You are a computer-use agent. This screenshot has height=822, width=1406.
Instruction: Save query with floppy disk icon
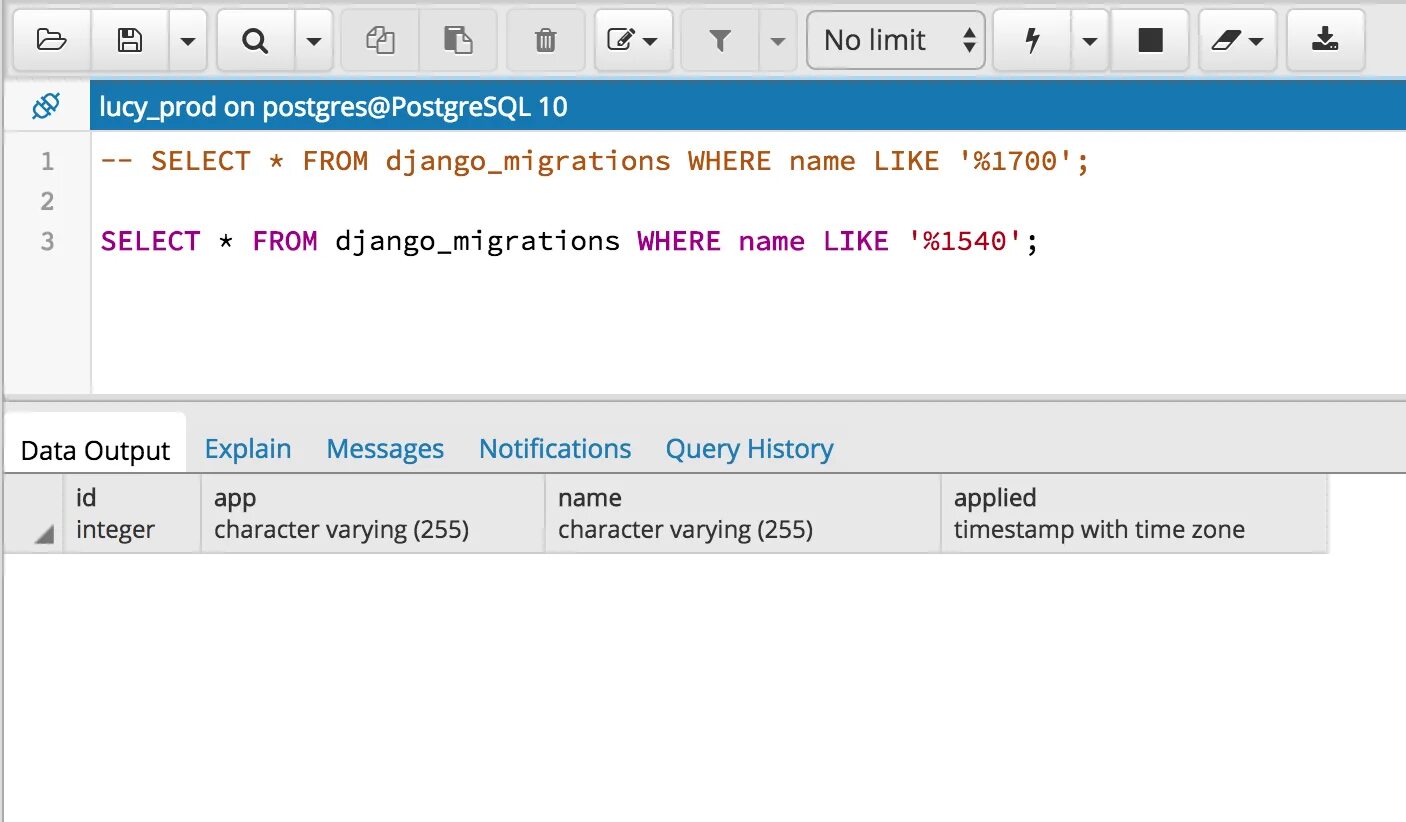(130, 40)
